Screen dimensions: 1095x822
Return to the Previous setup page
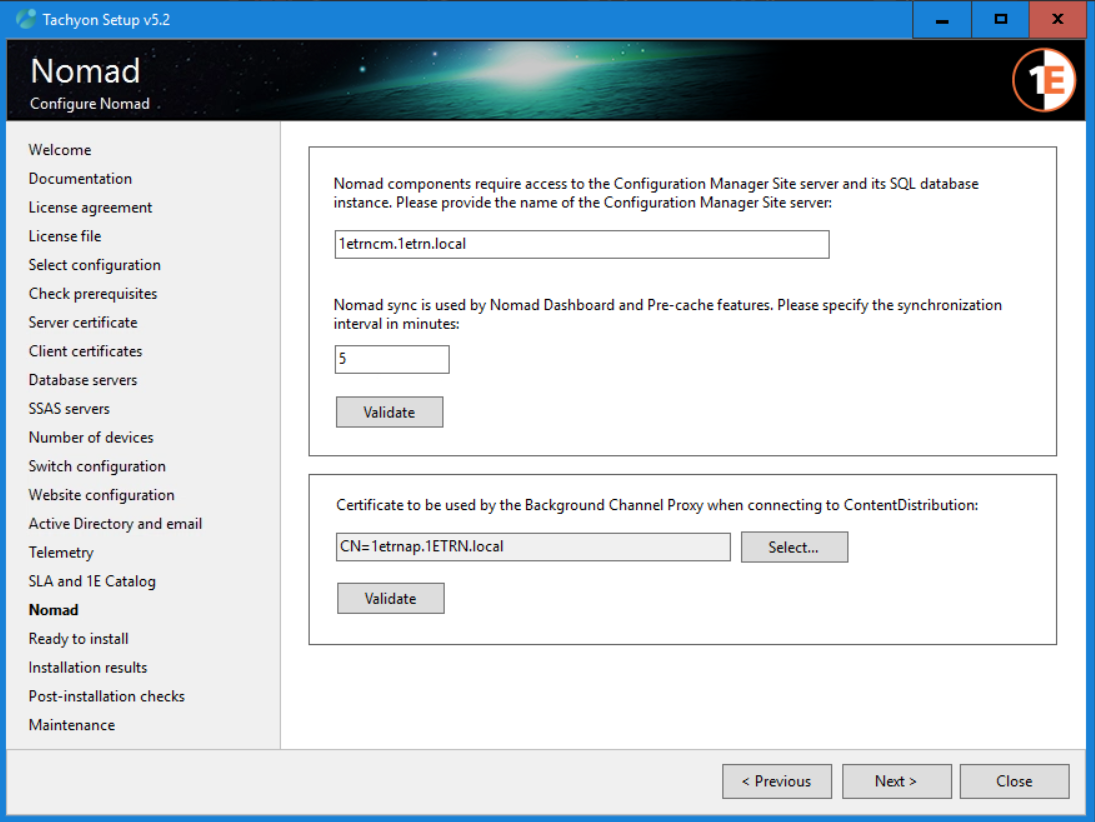[776, 781]
